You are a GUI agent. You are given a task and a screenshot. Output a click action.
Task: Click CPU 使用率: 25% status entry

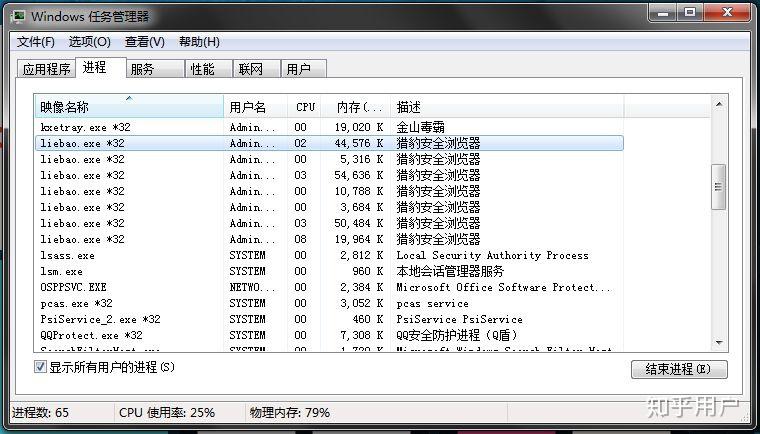(x=167, y=413)
